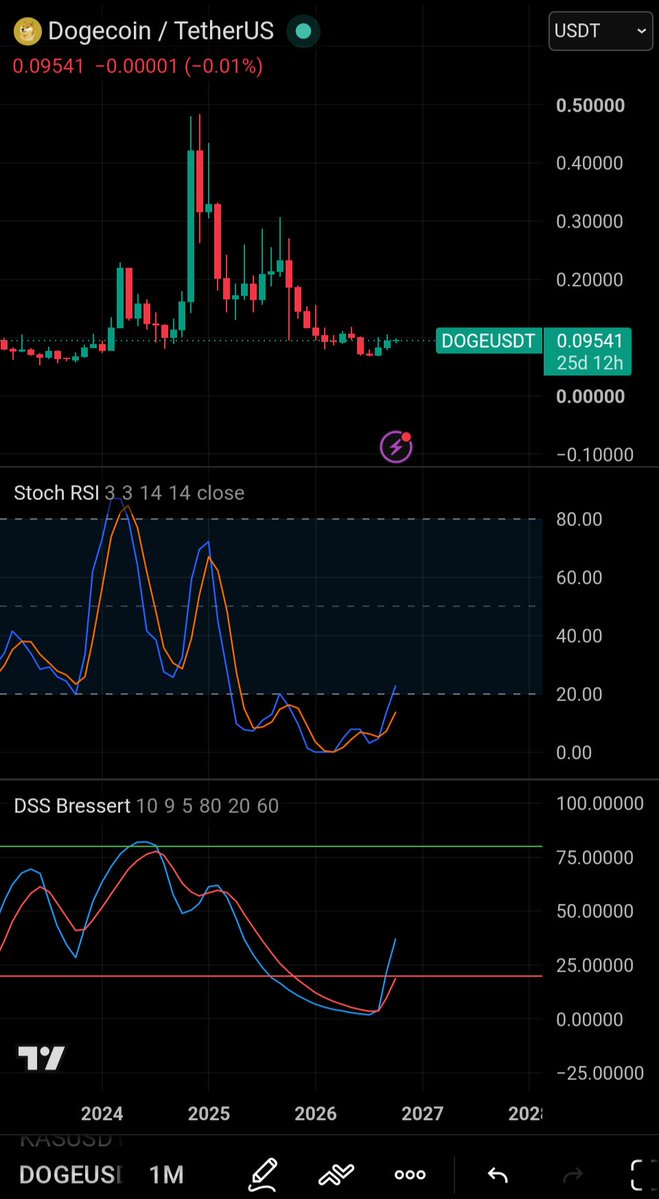Open Dogecoin / TetherUS symbol title
The width and height of the screenshot is (659, 1199).
point(161,31)
